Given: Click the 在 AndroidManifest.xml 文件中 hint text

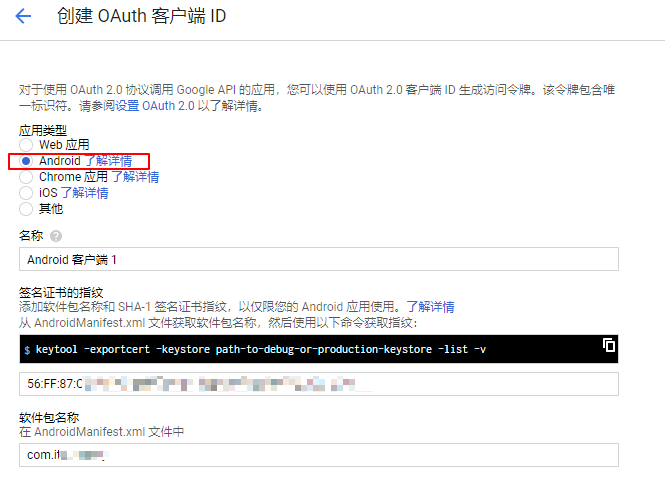Looking at the screenshot, I should click(x=101, y=432).
